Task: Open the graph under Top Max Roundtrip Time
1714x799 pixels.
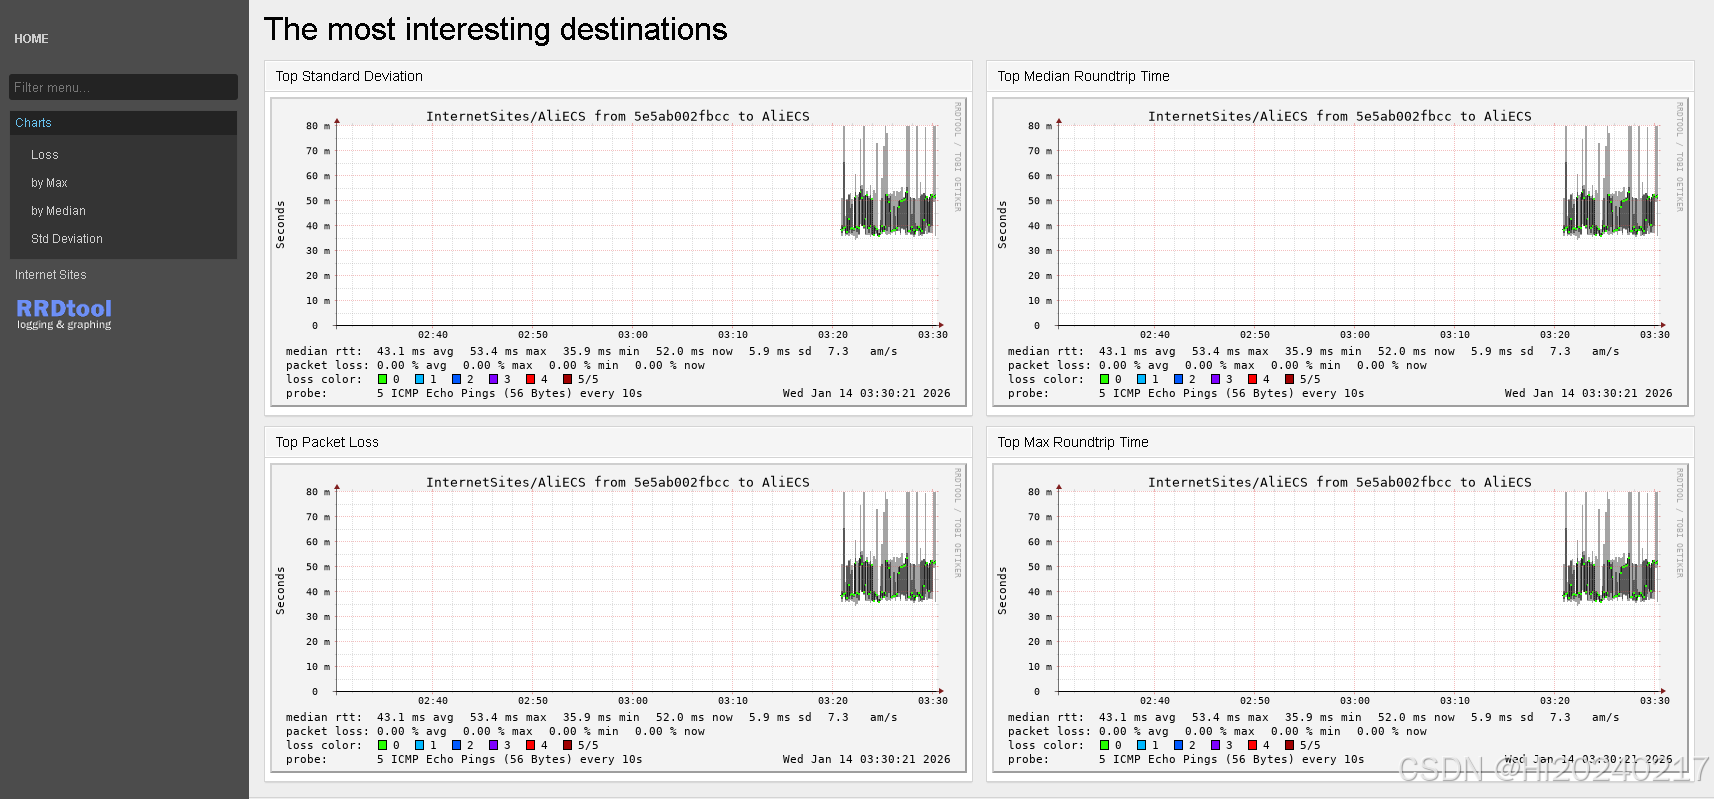Action: [1339, 617]
